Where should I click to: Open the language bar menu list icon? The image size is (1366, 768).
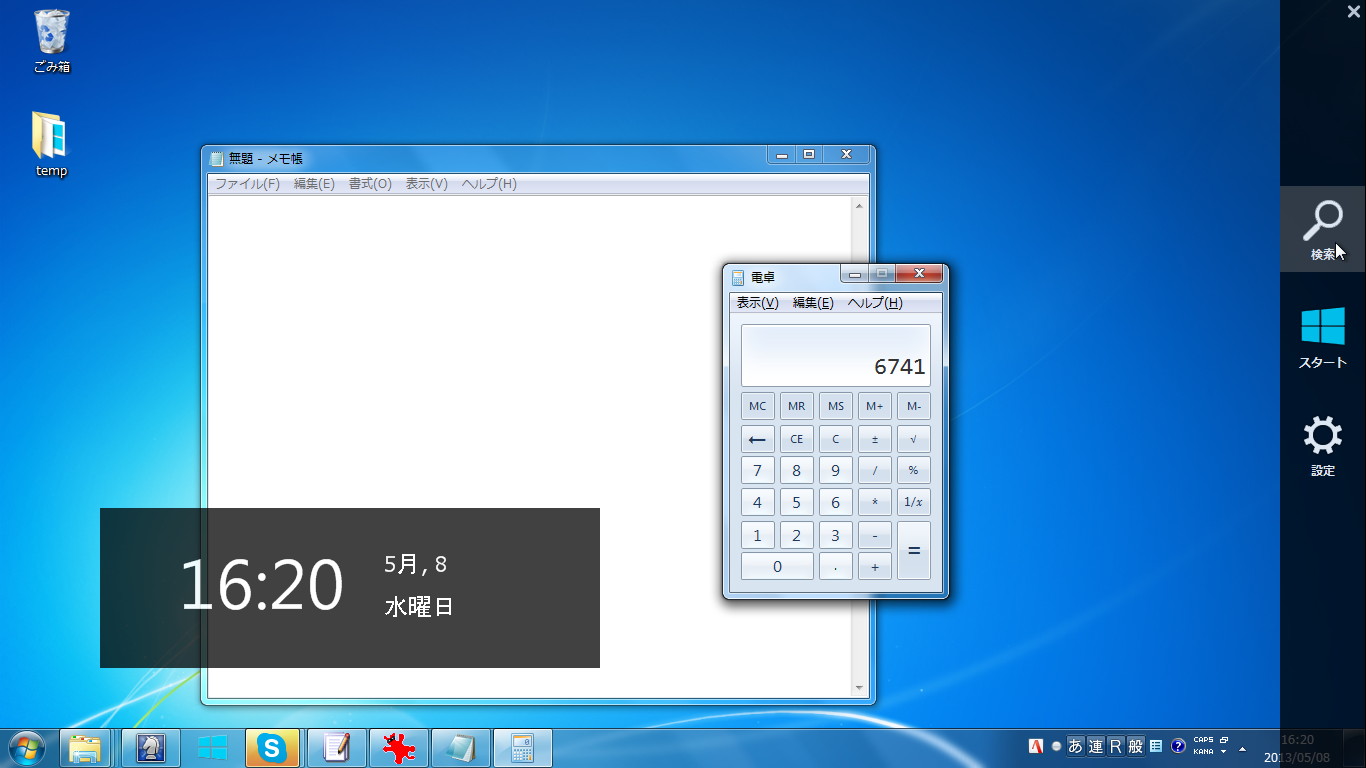click(1156, 746)
